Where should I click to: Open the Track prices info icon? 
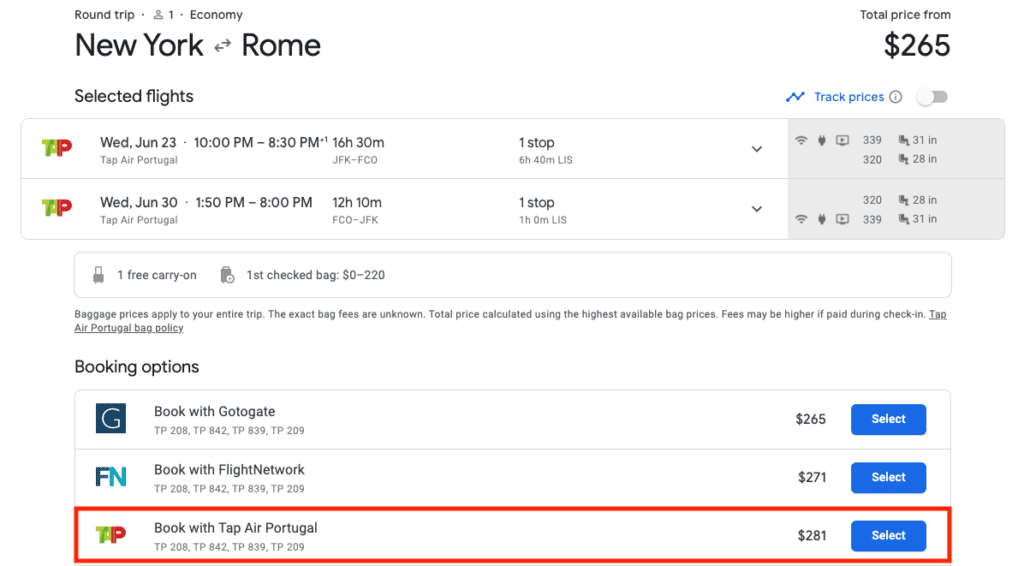[896, 97]
